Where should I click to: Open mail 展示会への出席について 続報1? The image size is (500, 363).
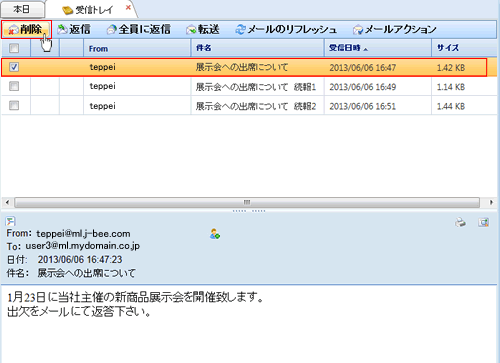click(x=256, y=87)
